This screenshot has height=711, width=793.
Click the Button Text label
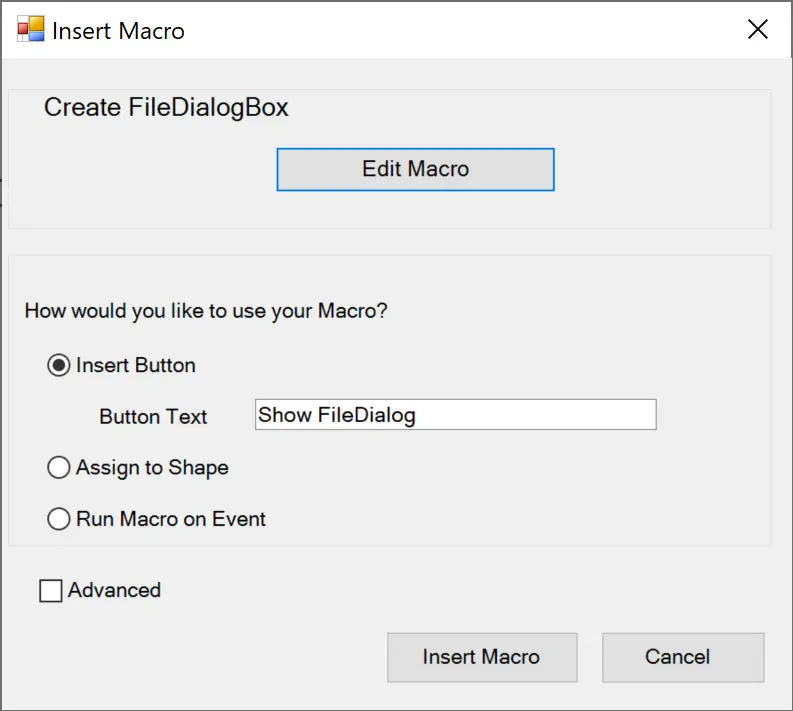click(x=153, y=417)
